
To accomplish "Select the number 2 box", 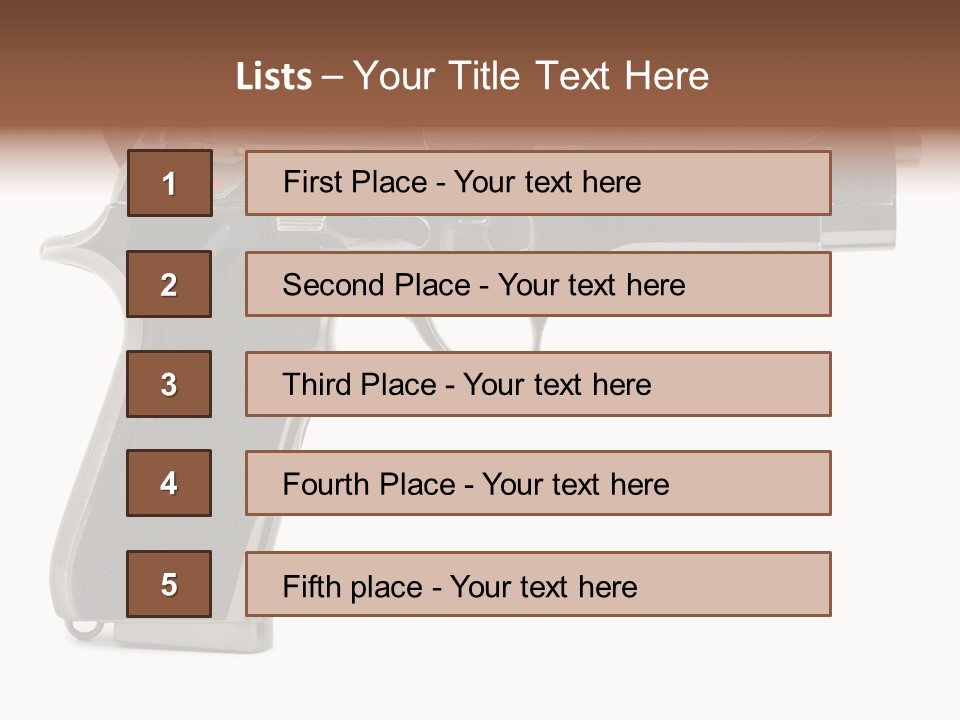I will (x=169, y=284).
